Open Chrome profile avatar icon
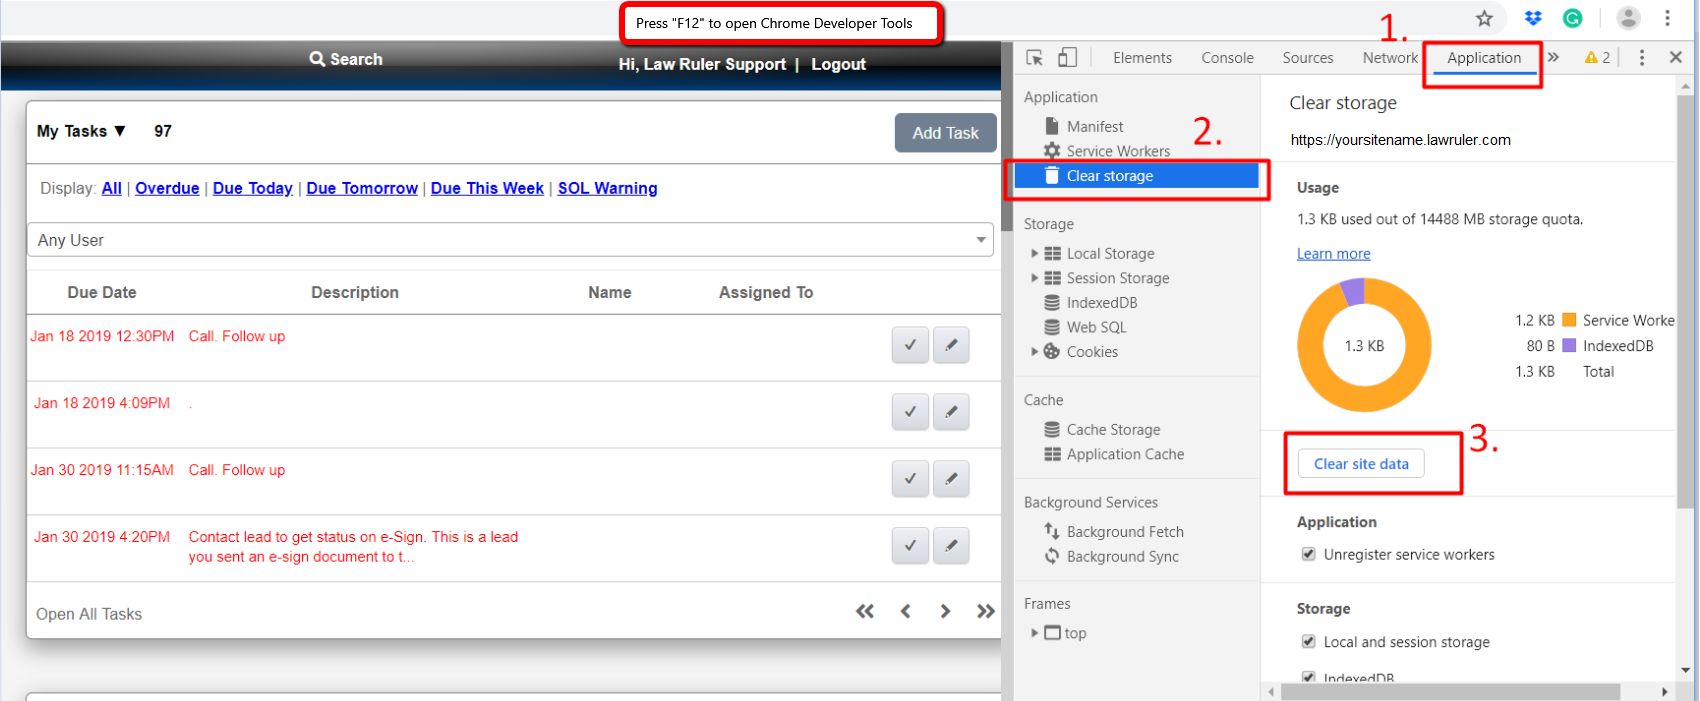Image resolution: width=1700 pixels, height=701 pixels. tap(1629, 18)
